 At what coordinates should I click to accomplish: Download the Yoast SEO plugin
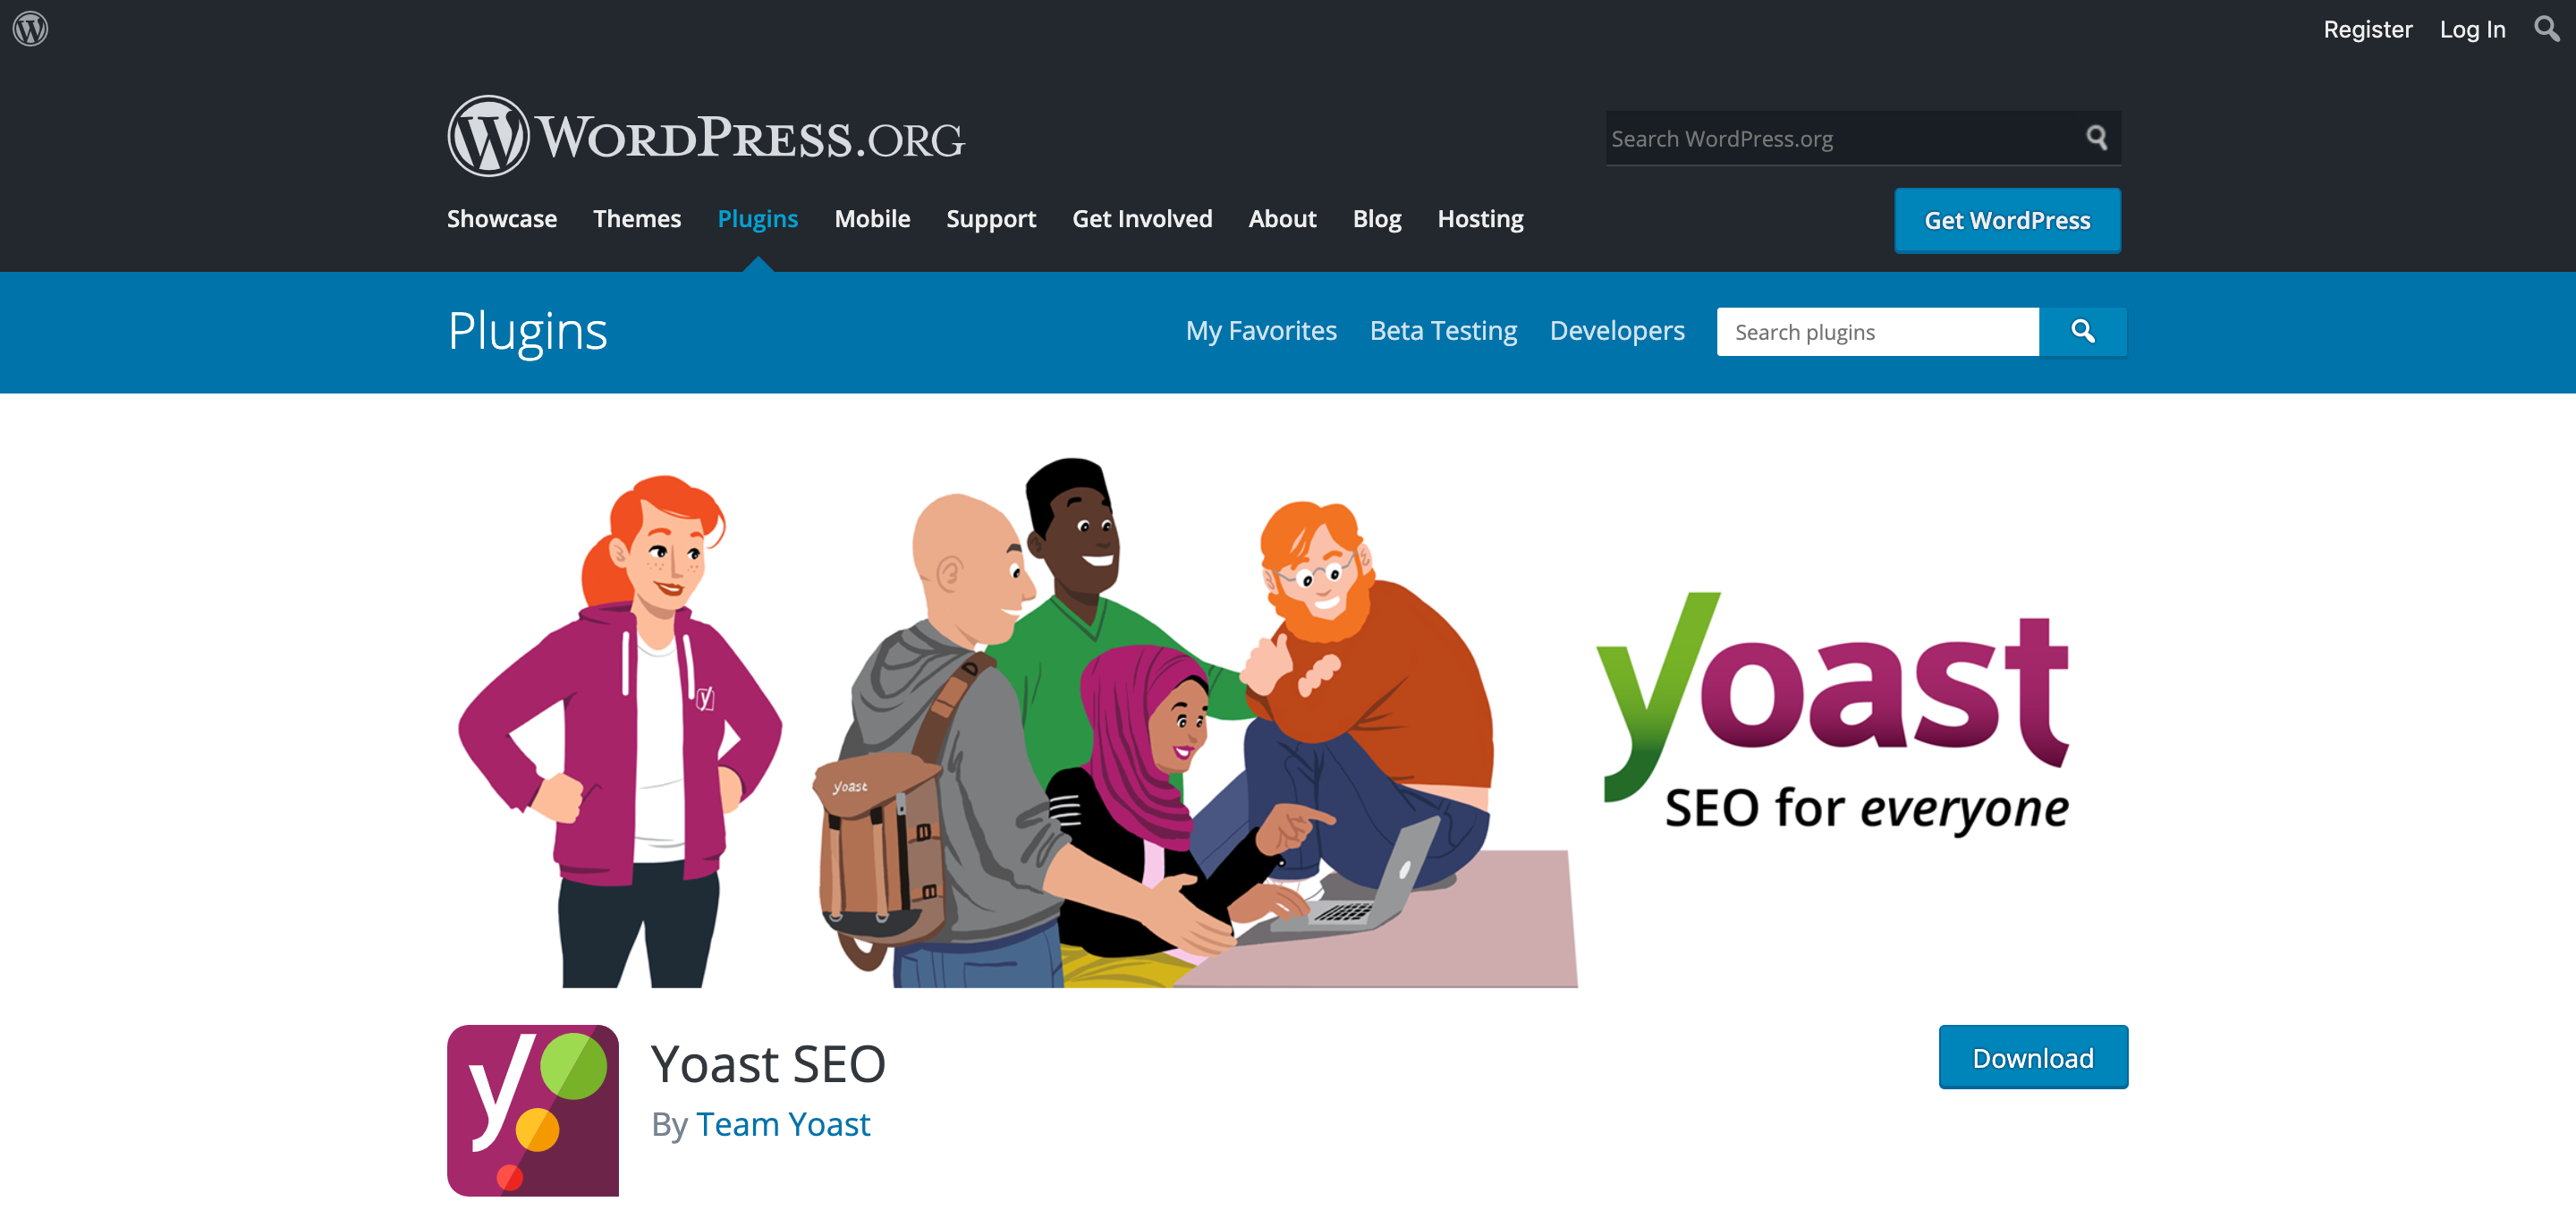[x=2033, y=1057]
